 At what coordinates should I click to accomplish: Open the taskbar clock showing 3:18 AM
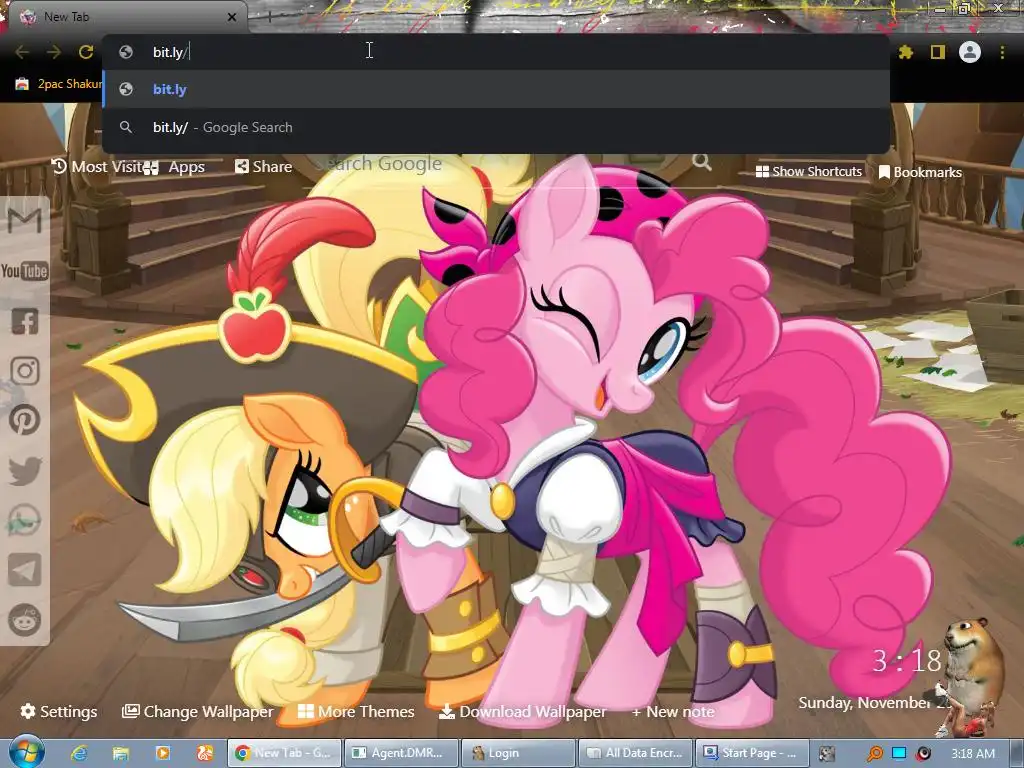pyautogui.click(x=972, y=754)
